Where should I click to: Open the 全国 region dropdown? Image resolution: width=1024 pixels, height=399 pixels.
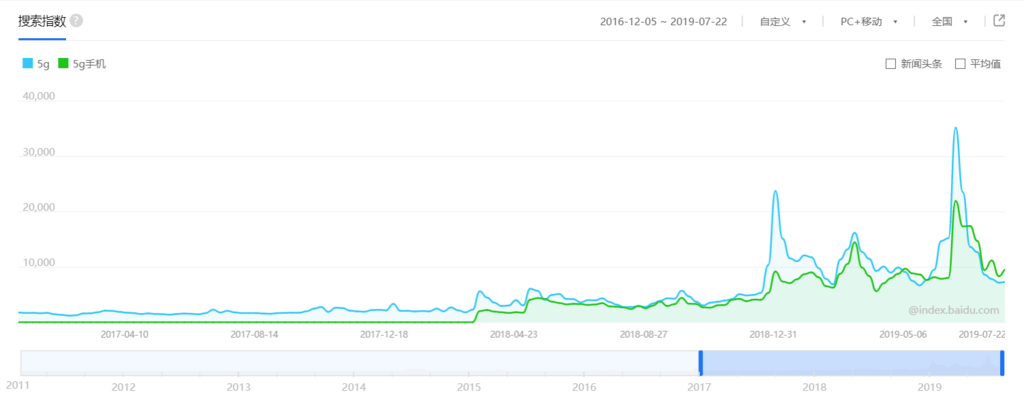click(x=950, y=22)
